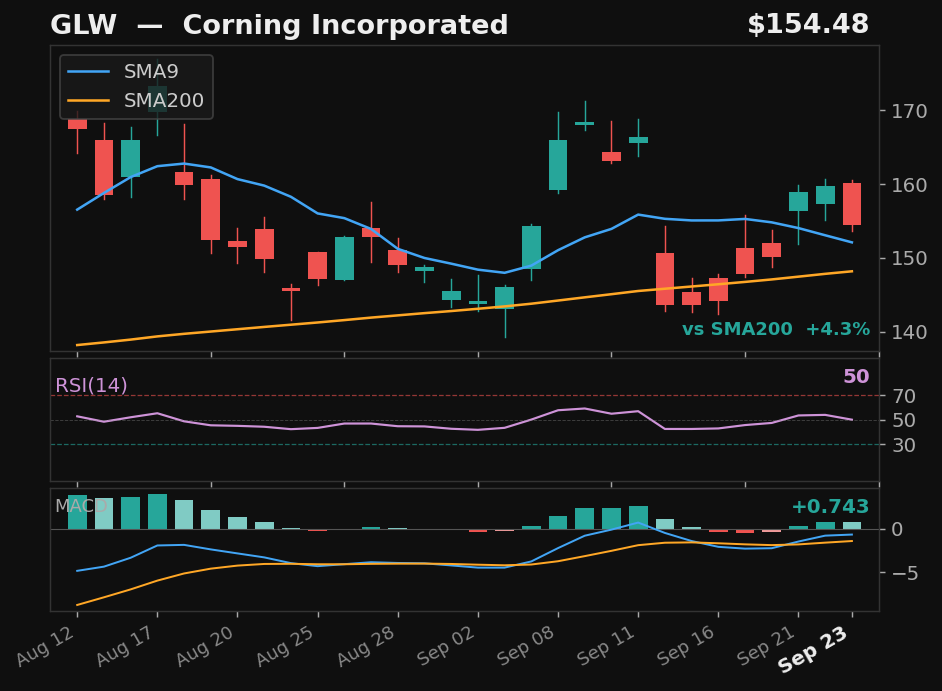The width and height of the screenshot is (942, 691).
Task: Click the SMA9 legend label
Action: [151, 72]
